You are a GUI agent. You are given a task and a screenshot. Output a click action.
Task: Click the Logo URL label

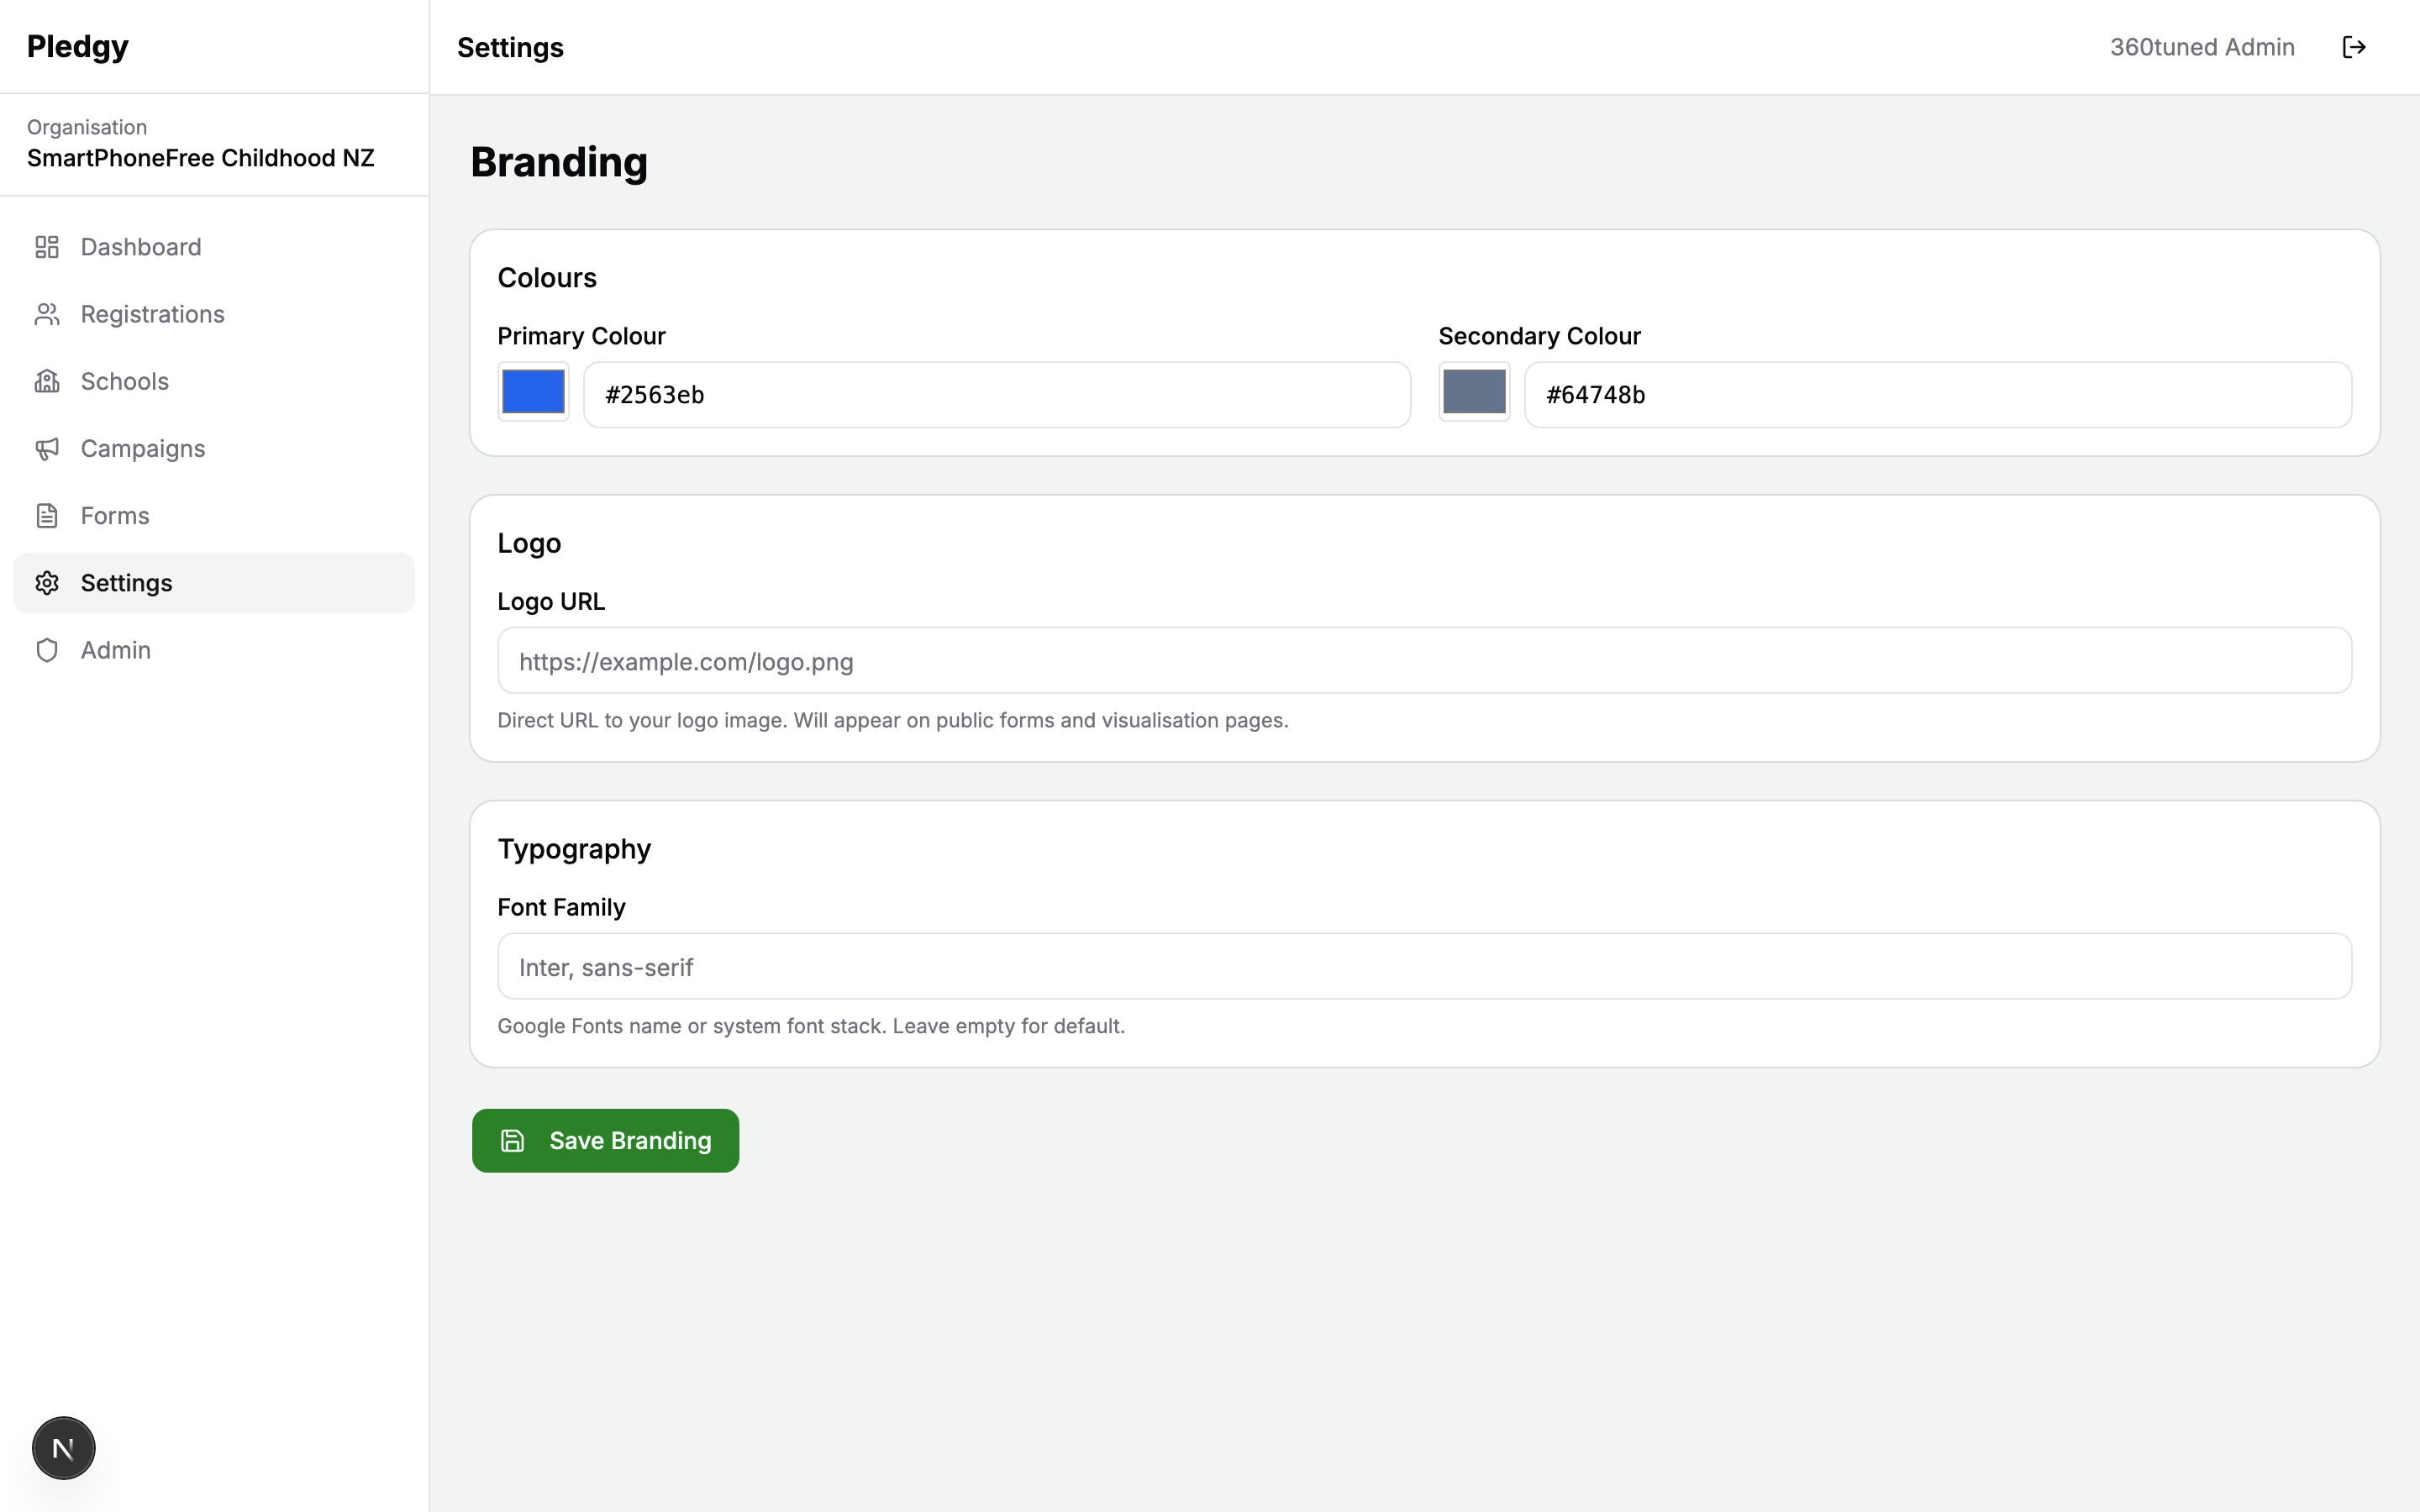coord(551,601)
